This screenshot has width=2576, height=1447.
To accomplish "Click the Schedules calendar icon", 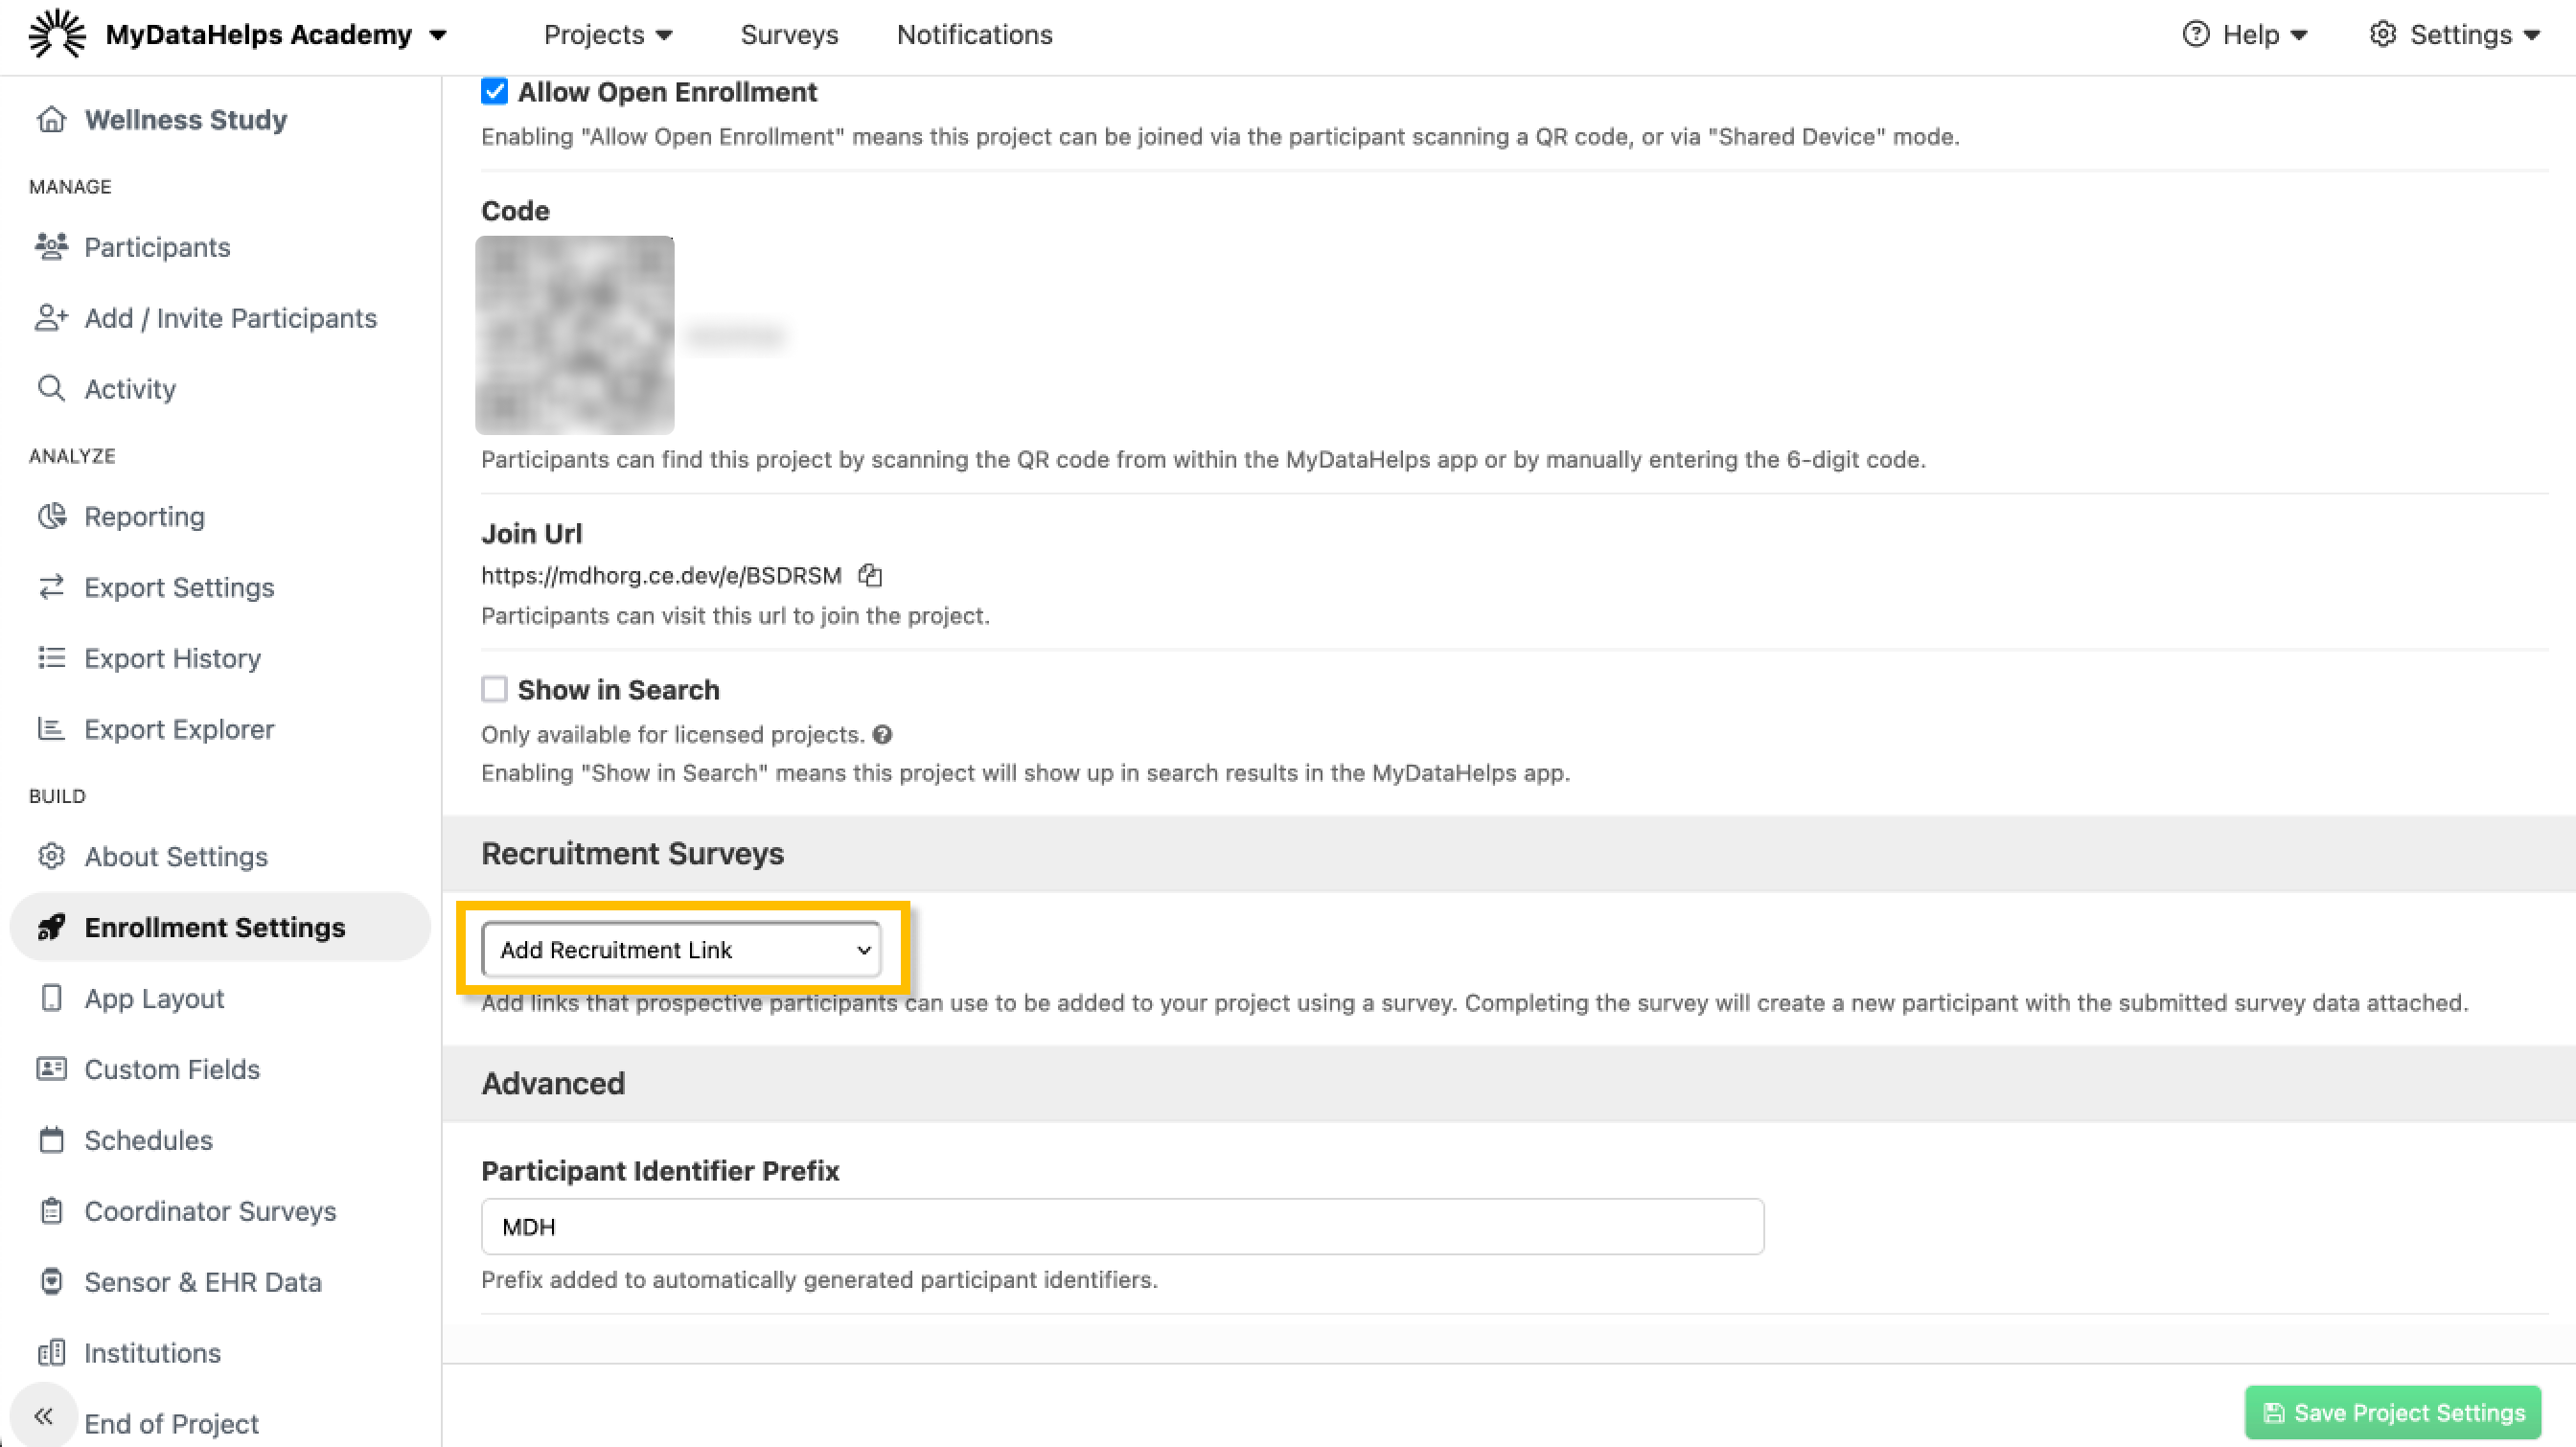I will [51, 1140].
